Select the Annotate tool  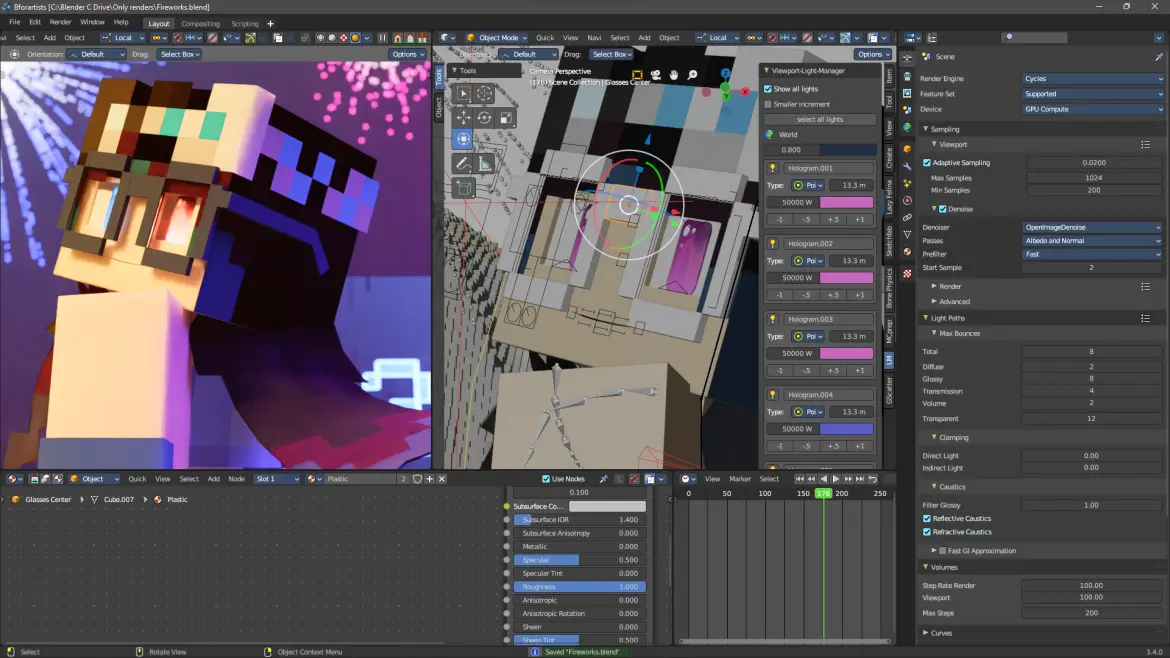[x=462, y=163]
